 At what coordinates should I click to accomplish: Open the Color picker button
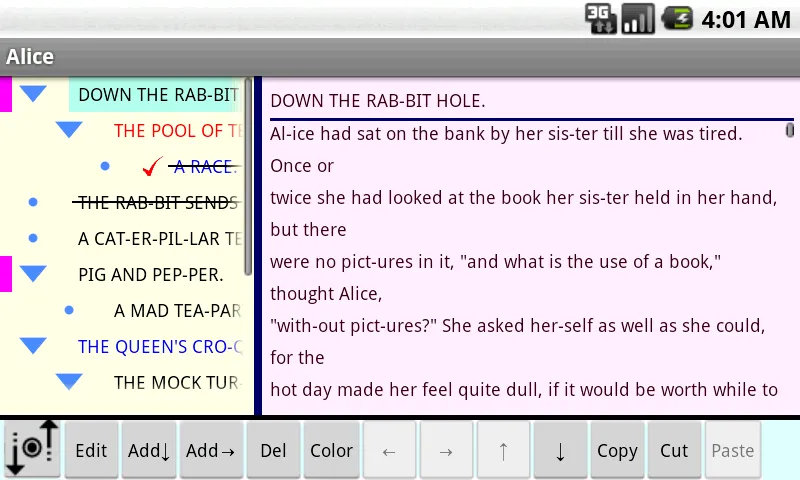click(x=332, y=450)
